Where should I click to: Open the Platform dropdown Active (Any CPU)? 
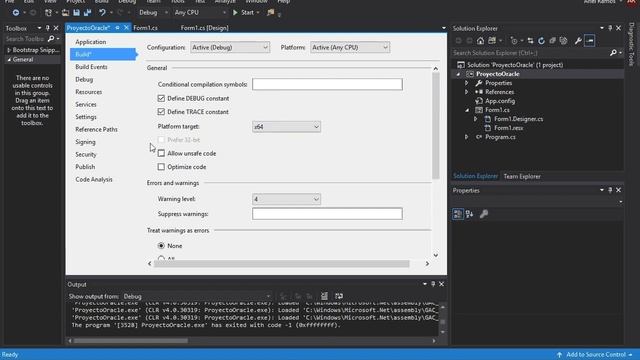(350, 47)
